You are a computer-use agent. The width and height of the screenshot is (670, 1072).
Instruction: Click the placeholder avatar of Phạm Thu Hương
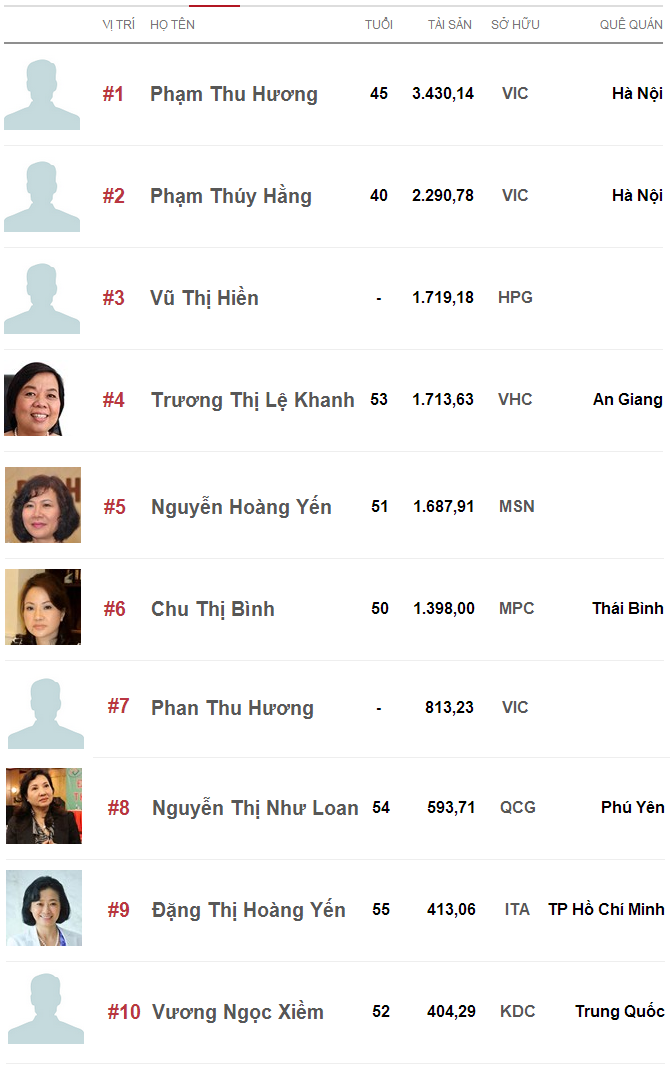pyautogui.click(x=42, y=94)
